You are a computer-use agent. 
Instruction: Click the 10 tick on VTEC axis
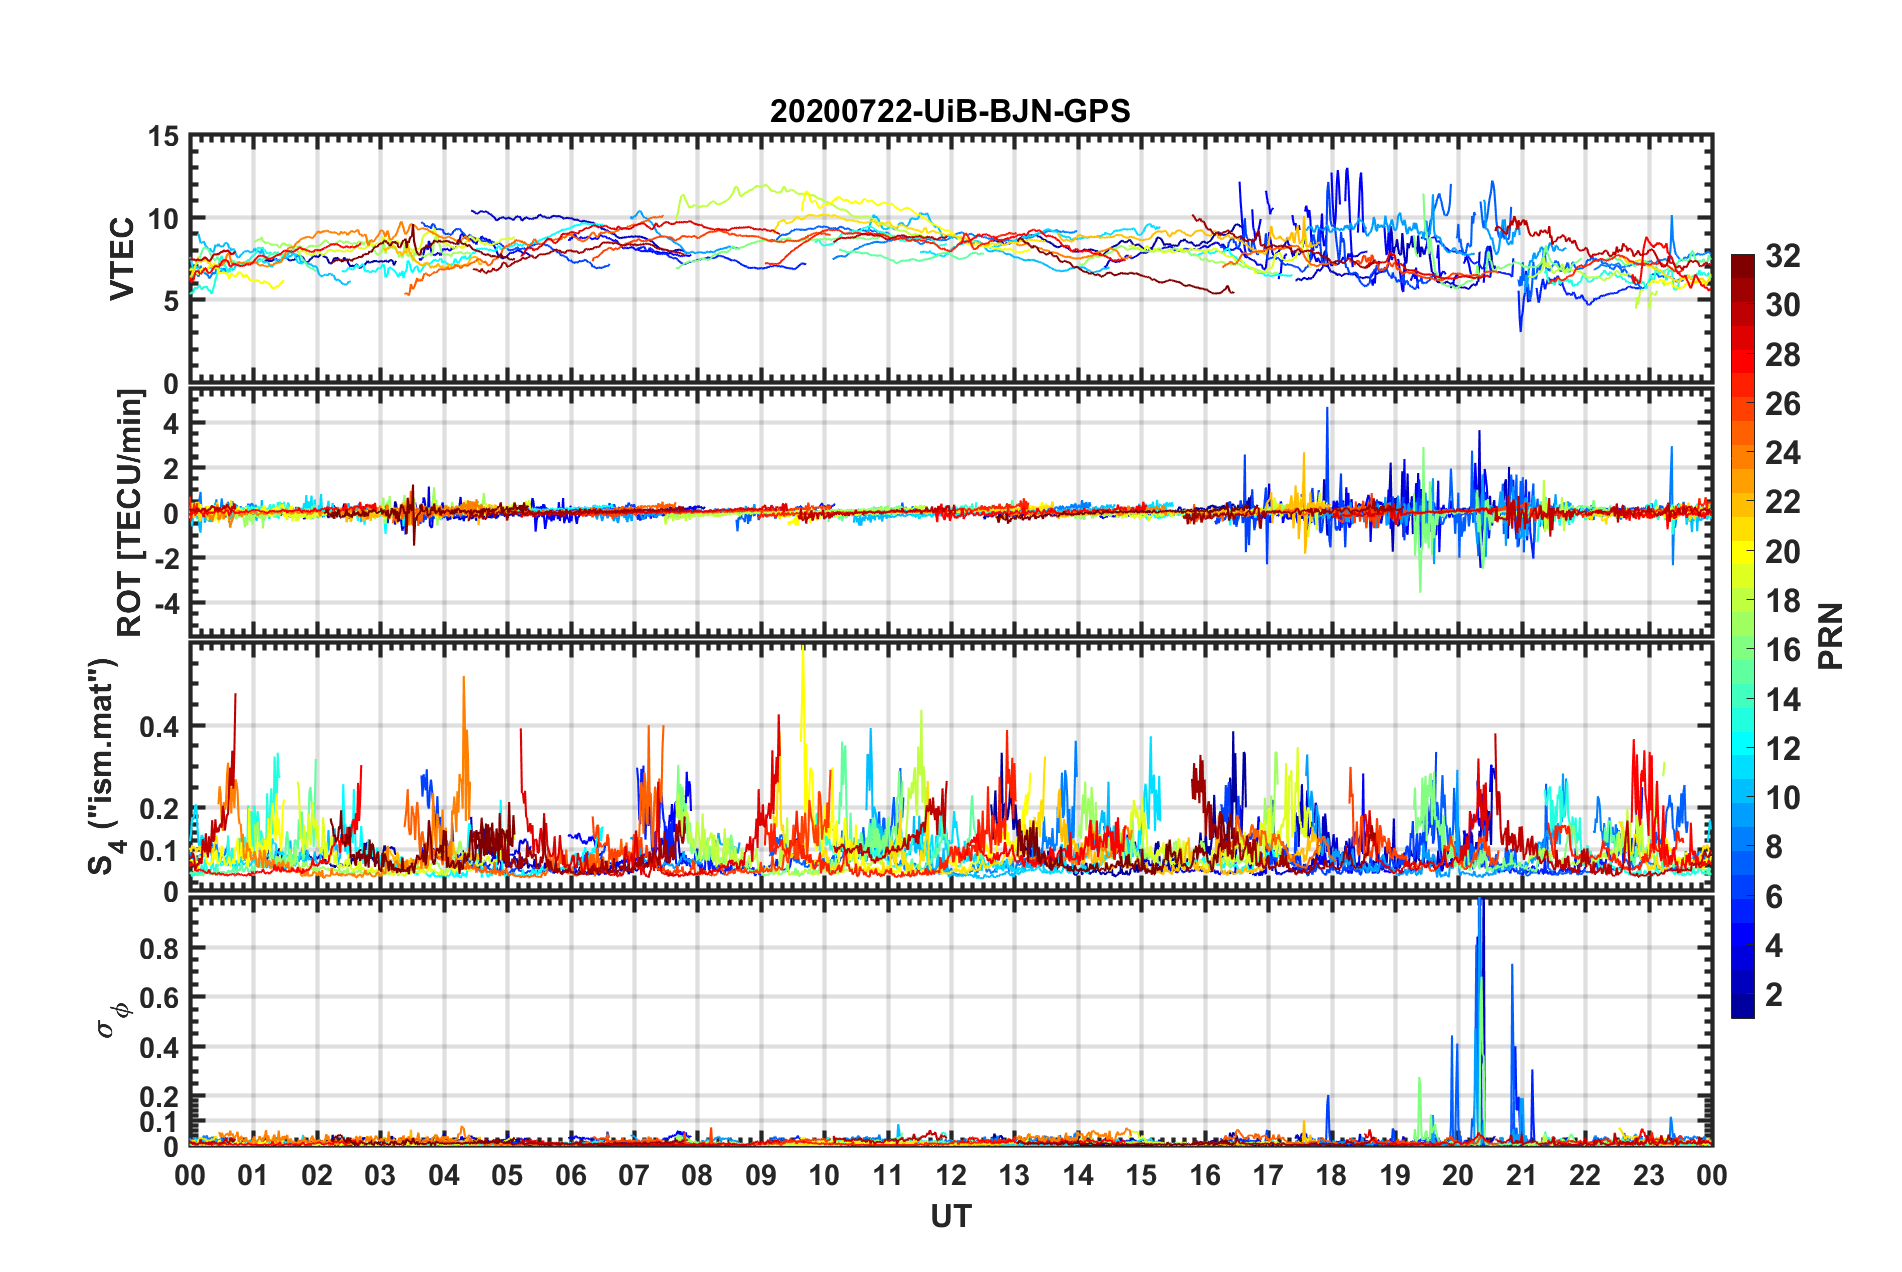[163, 218]
